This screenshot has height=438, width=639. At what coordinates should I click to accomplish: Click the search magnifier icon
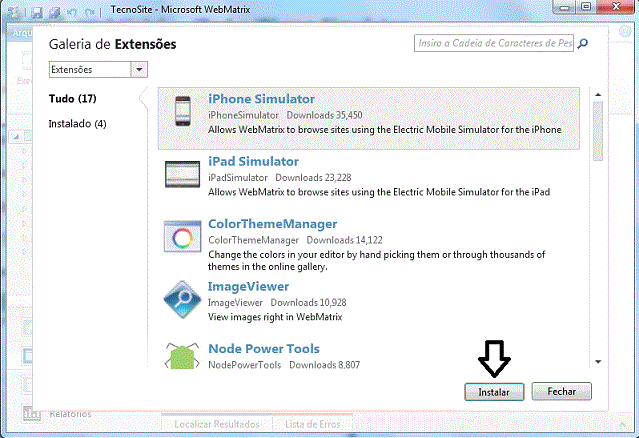pos(583,43)
